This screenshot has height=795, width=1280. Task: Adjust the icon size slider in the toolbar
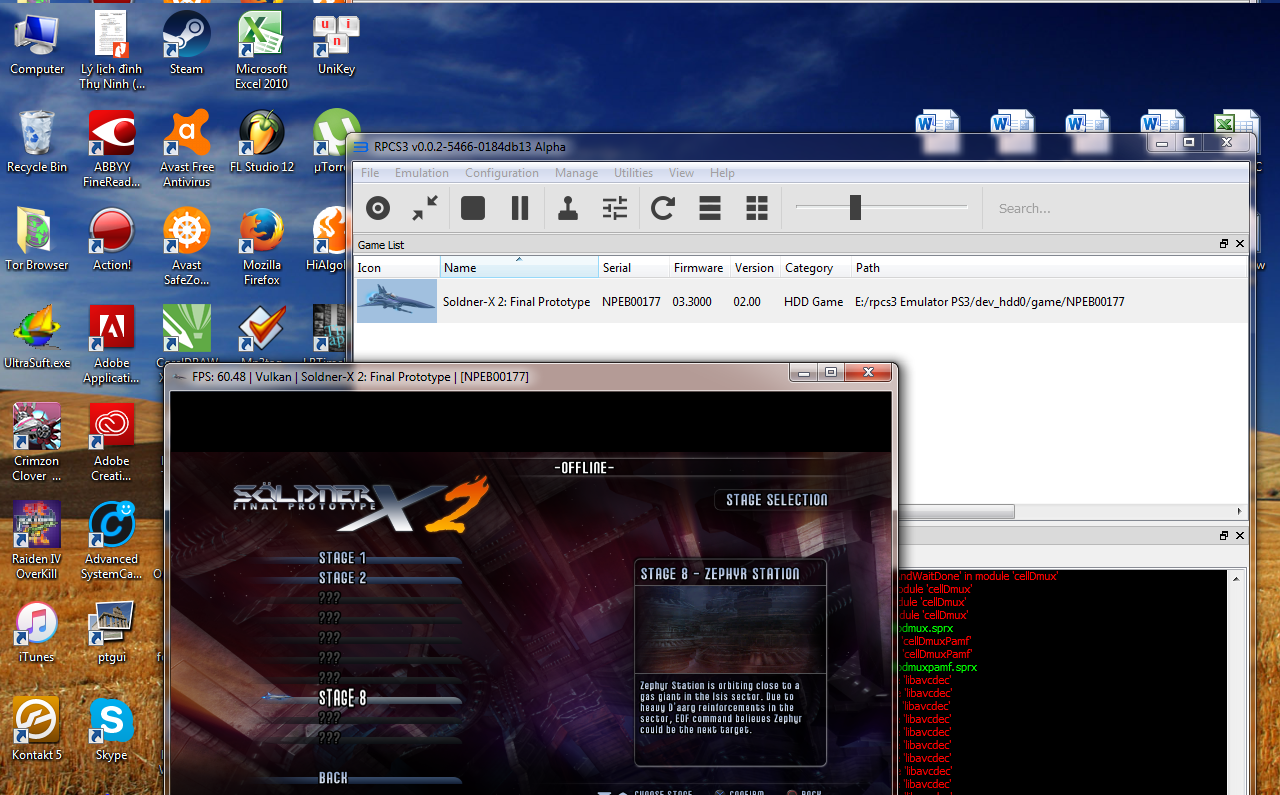(855, 207)
